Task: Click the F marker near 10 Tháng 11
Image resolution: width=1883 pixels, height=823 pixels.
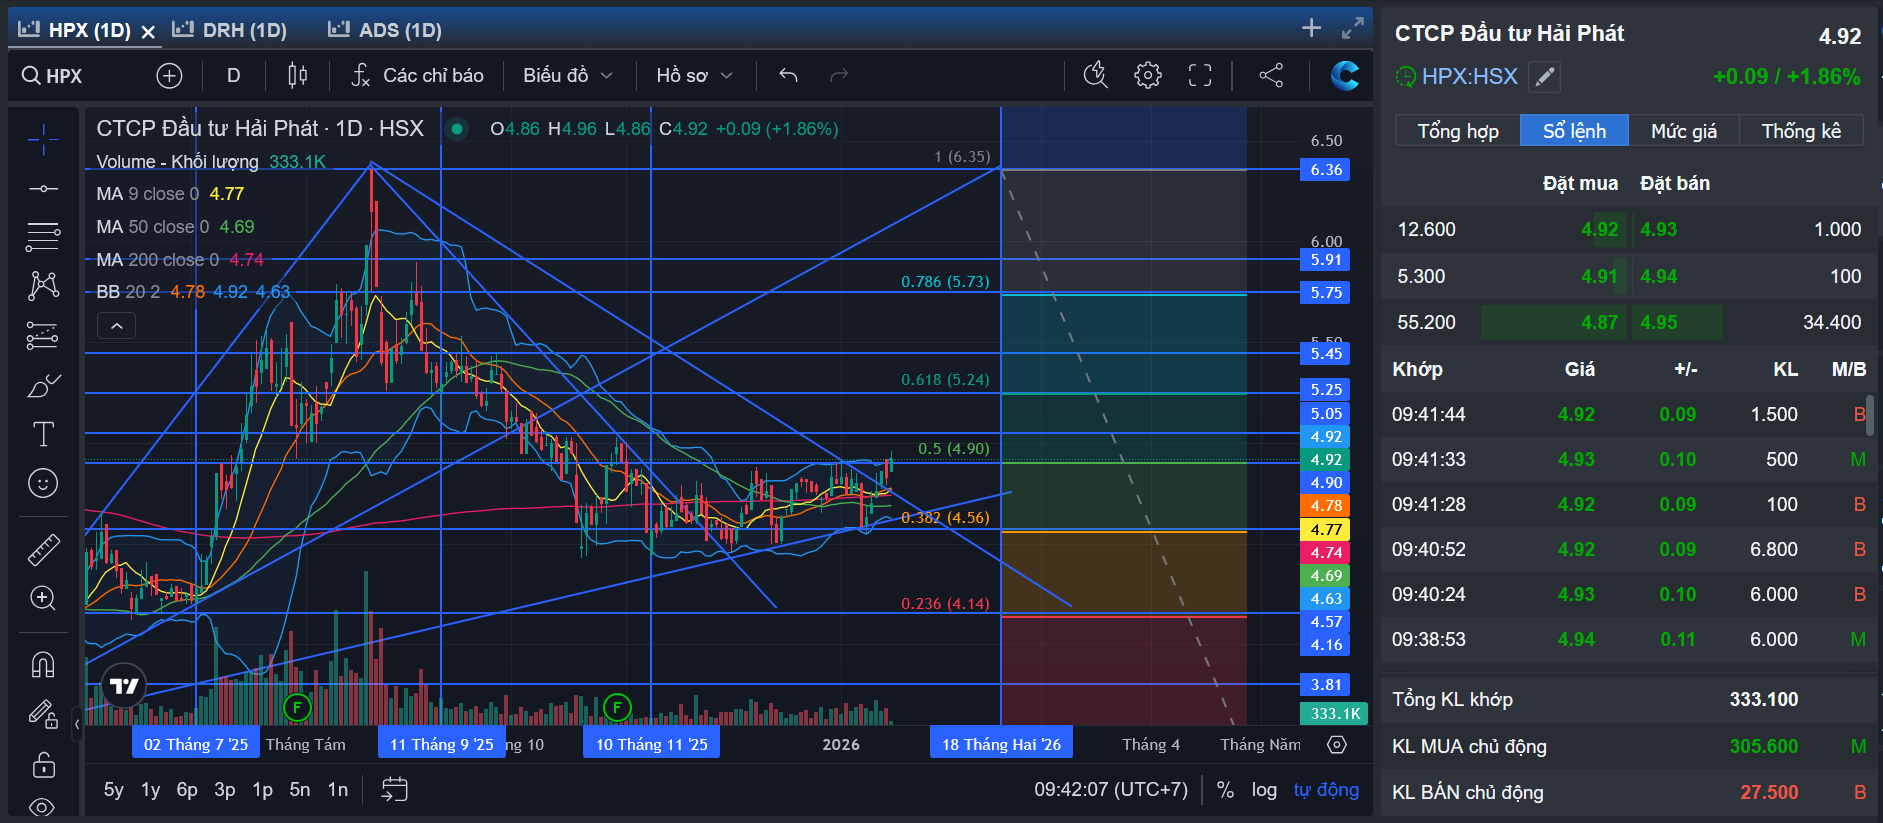Action: pos(618,708)
